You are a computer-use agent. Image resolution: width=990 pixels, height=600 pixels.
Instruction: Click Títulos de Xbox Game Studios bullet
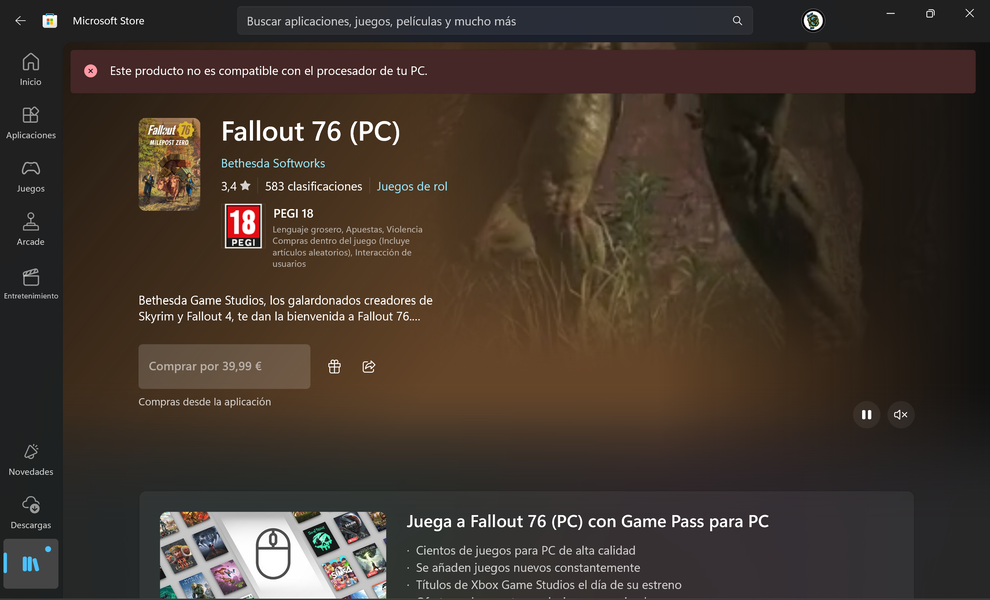tap(548, 585)
